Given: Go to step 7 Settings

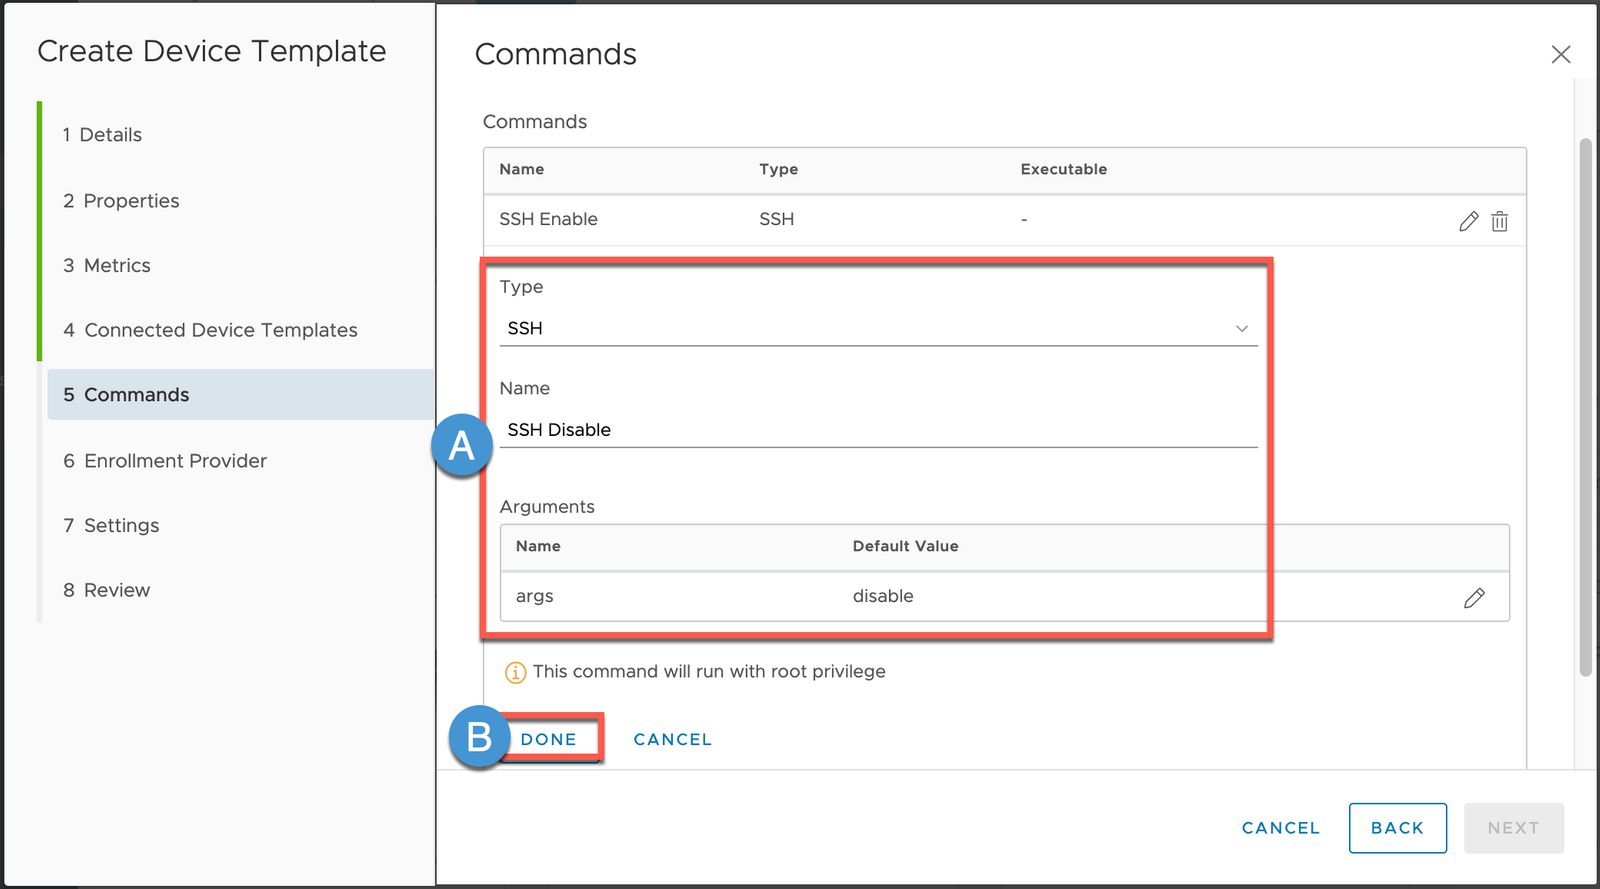Looking at the screenshot, I should (111, 525).
